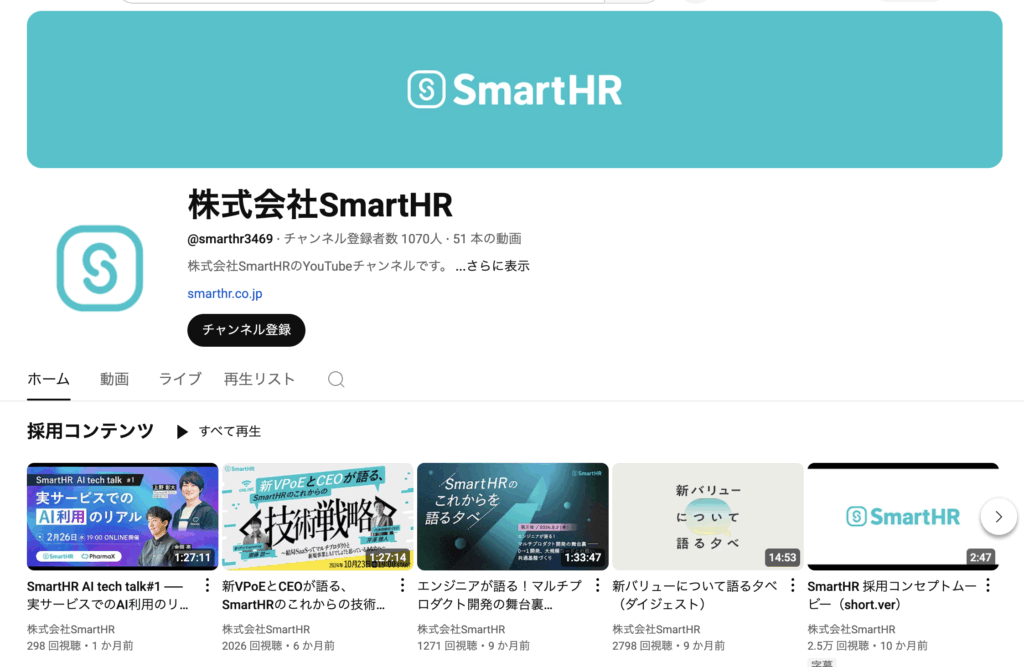Open the 採用コンテンツ section heading
The image size is (1024, 667).
pos(90,431)
